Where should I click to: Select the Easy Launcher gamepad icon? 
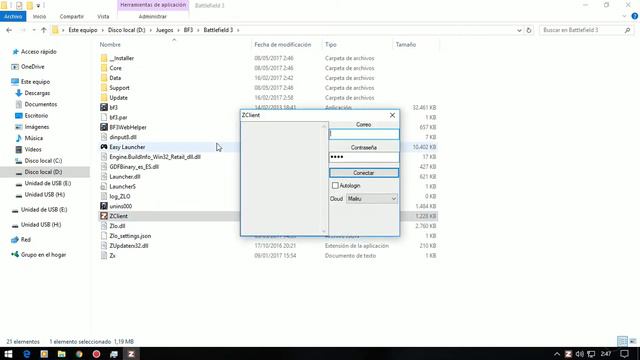[x=104, y=147]
